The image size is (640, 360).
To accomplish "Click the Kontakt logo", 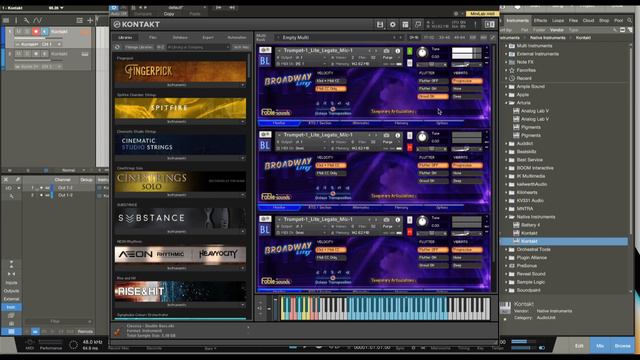I will [x=137, y=24].
